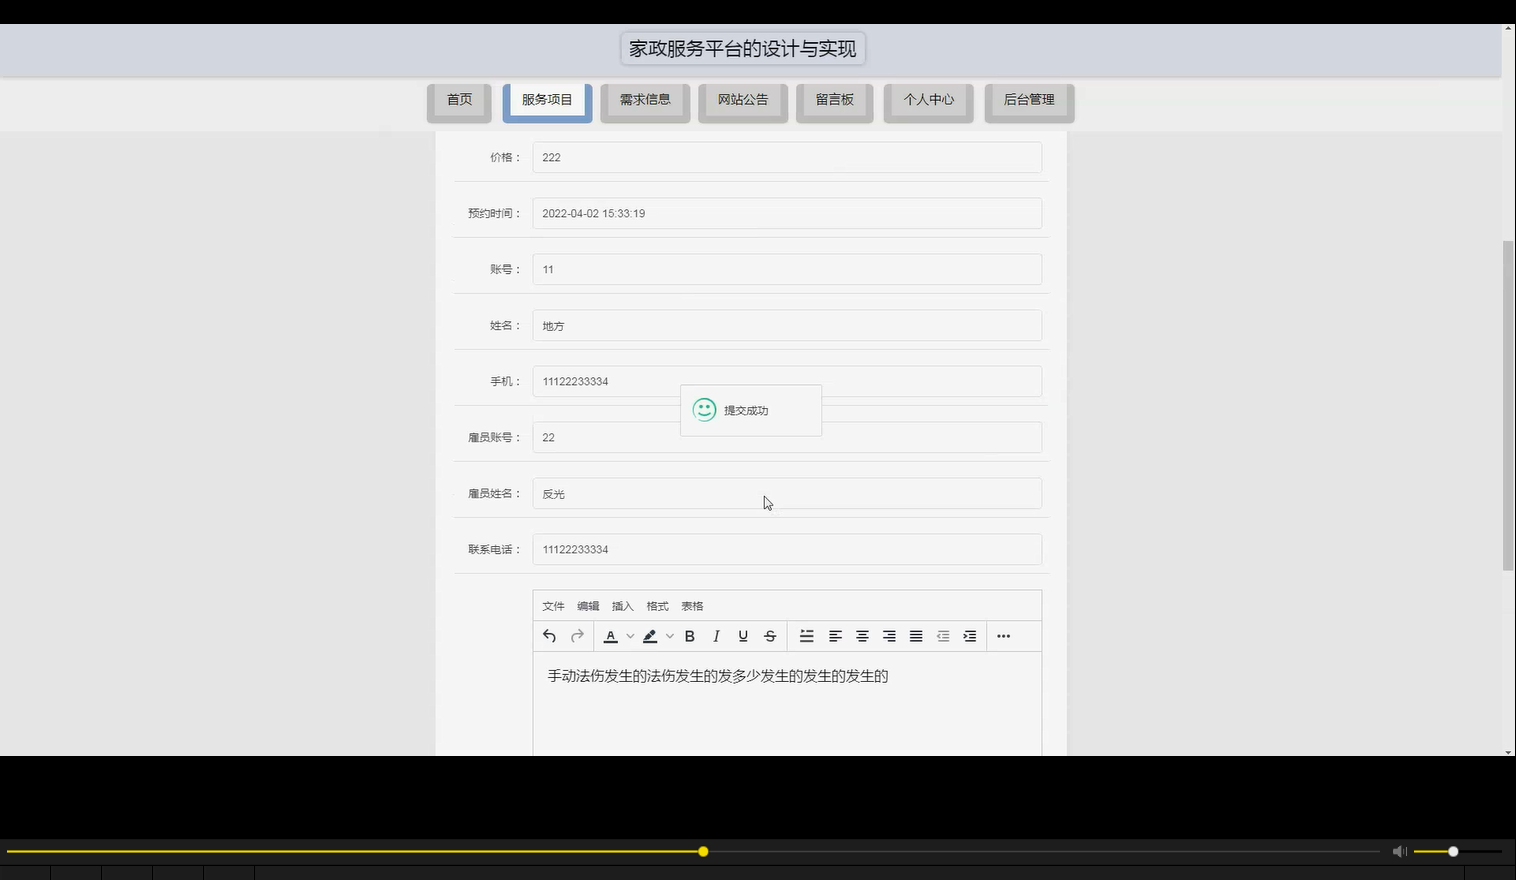Justify the text

916,636
